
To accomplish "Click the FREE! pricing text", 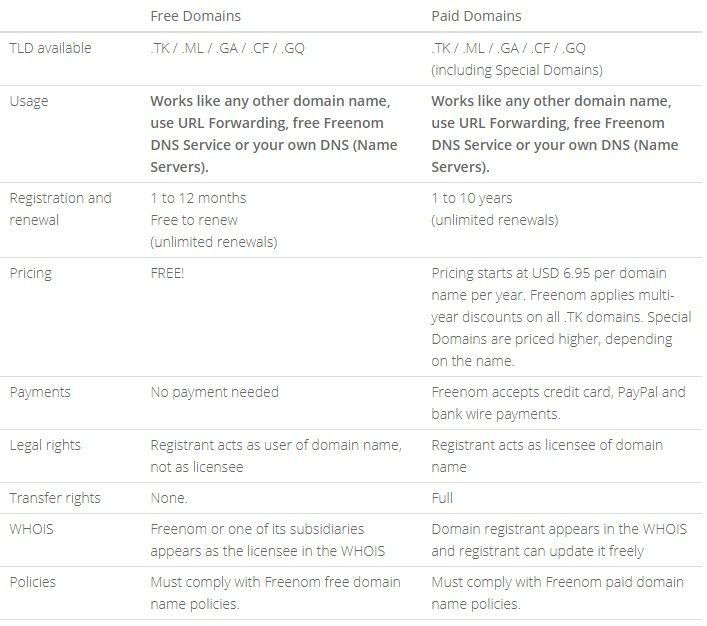I will 167,272.
